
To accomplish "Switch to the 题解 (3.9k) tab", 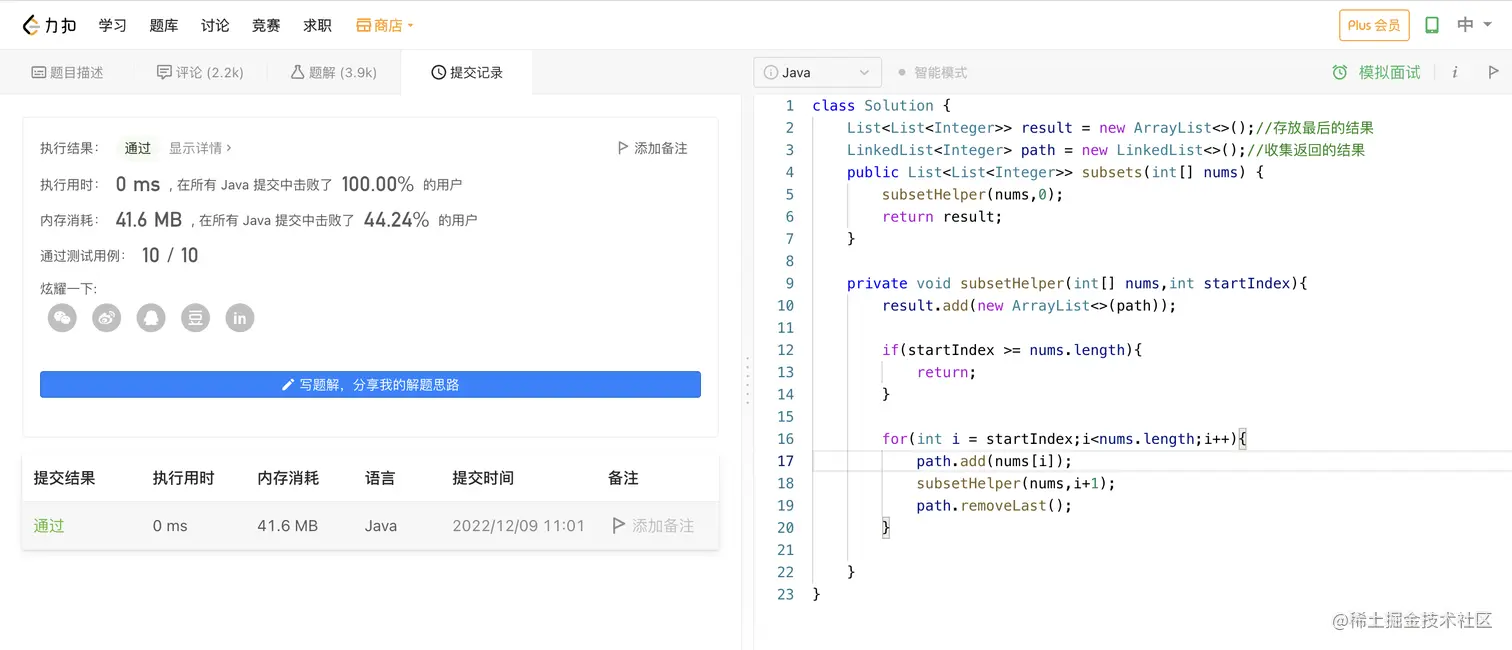I will click(x=334, y=73).
